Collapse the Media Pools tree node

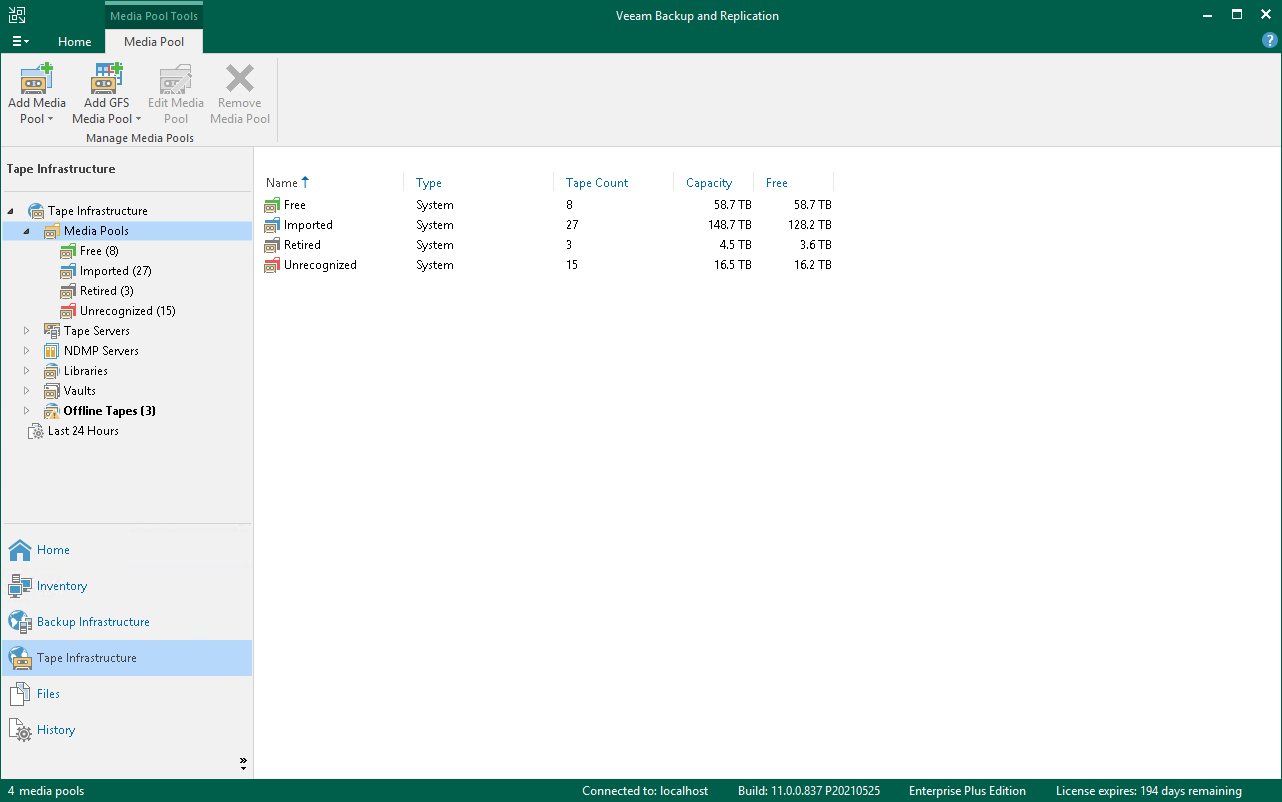[26, 230]
